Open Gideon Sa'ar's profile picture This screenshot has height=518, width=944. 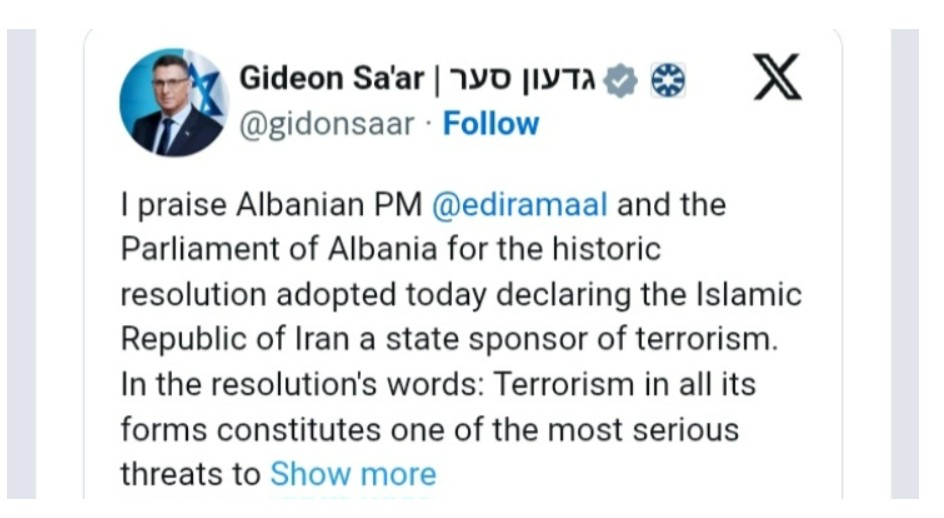point(173,101)
